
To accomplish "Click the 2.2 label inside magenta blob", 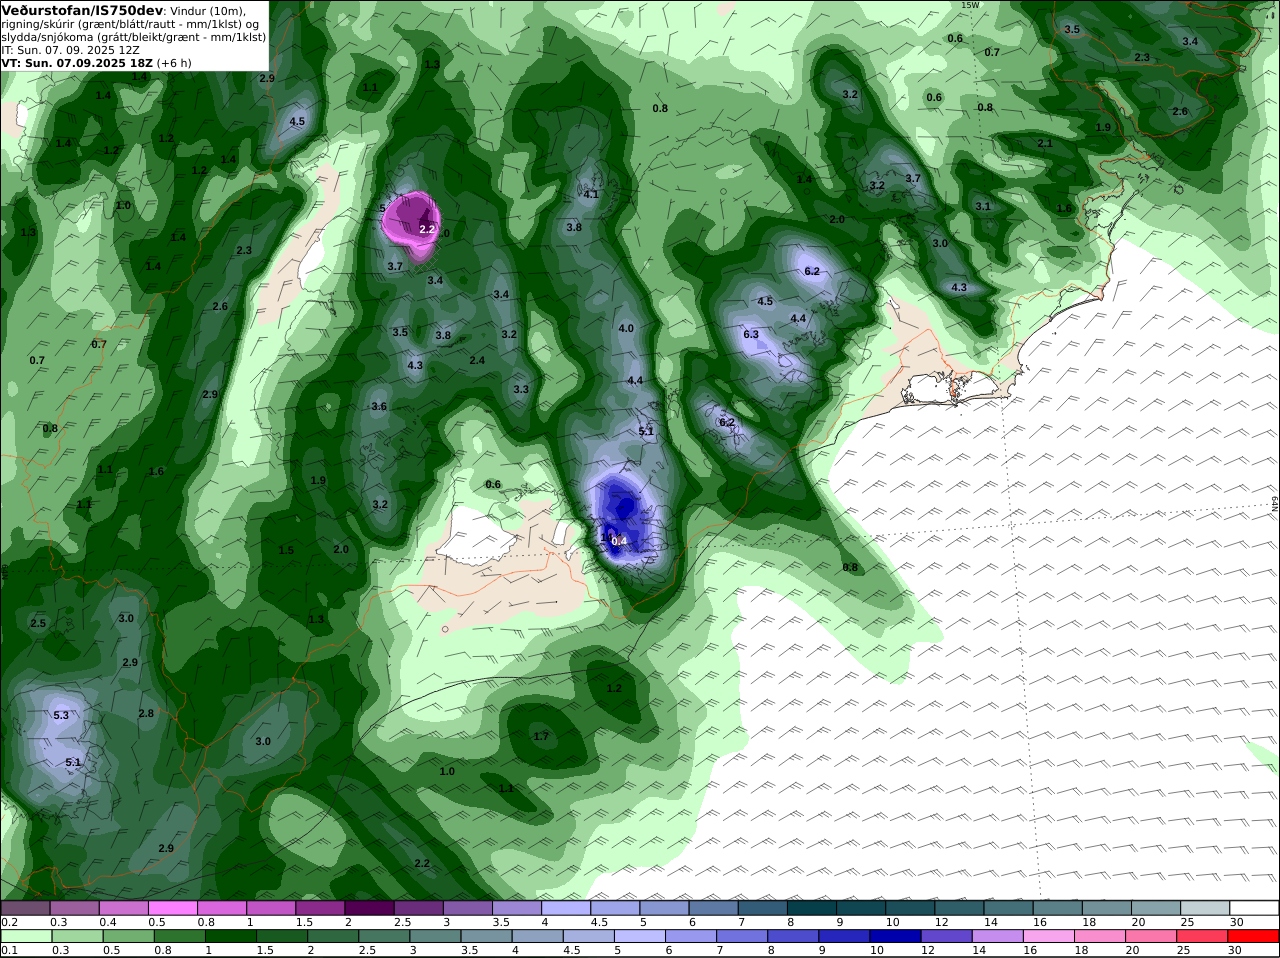I will point(427,229).
